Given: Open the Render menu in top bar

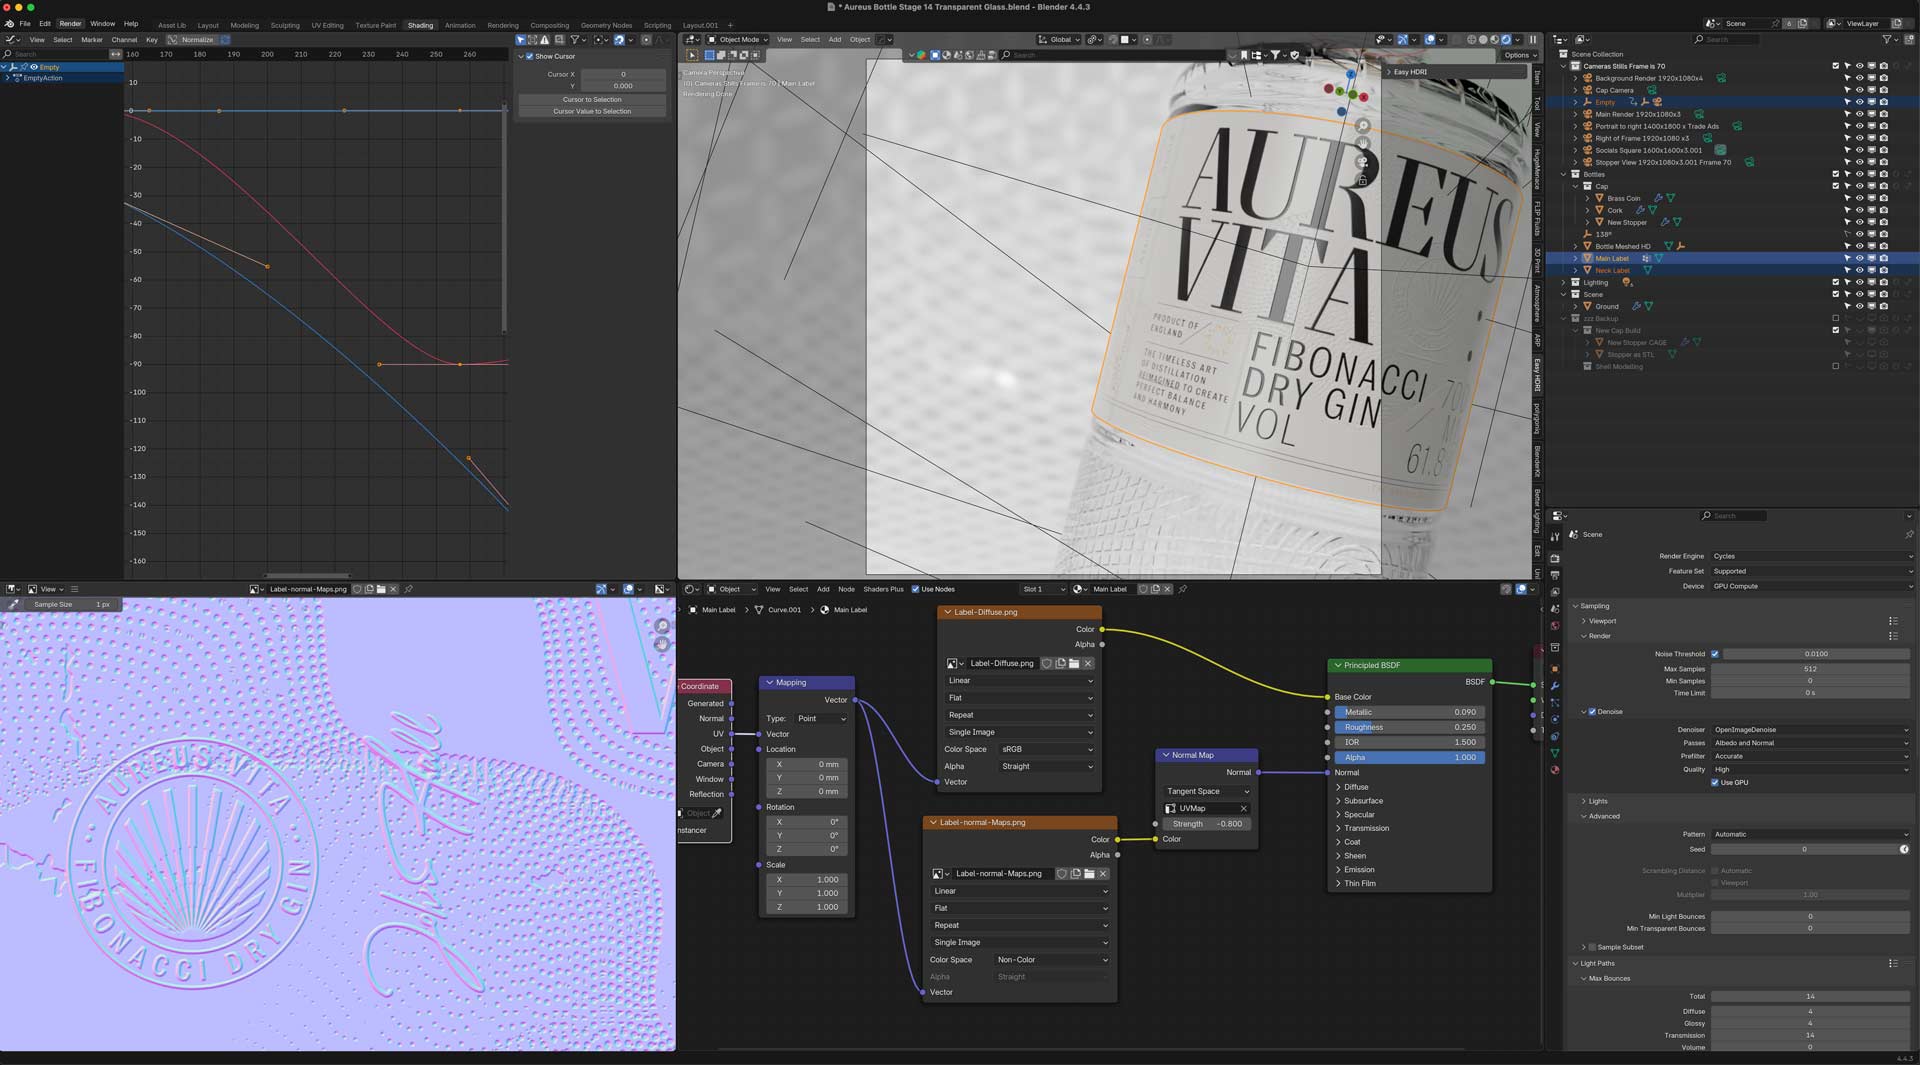Looking at the screenshot, I should [70, 23].
